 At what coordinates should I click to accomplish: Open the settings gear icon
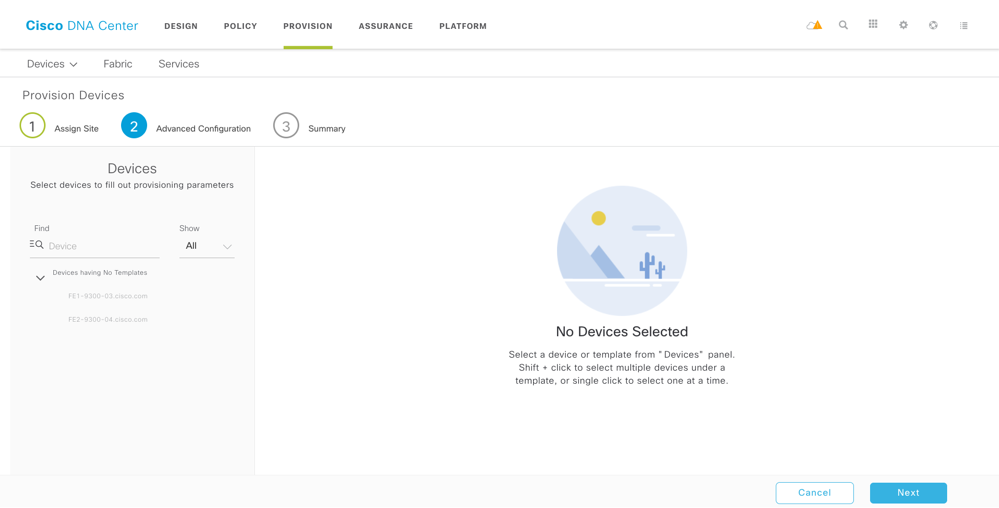click(x=903, y=25)
